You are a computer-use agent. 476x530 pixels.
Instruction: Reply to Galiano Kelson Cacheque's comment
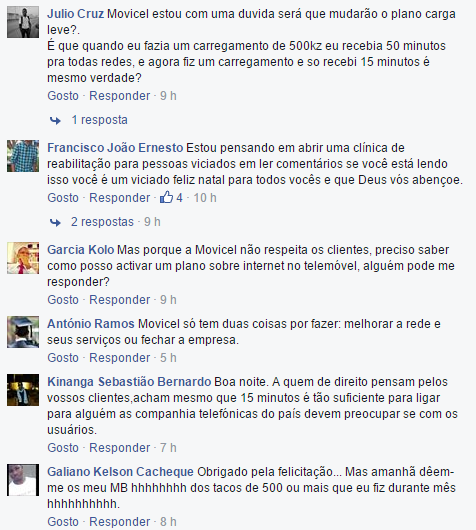(x=120, y=522)
